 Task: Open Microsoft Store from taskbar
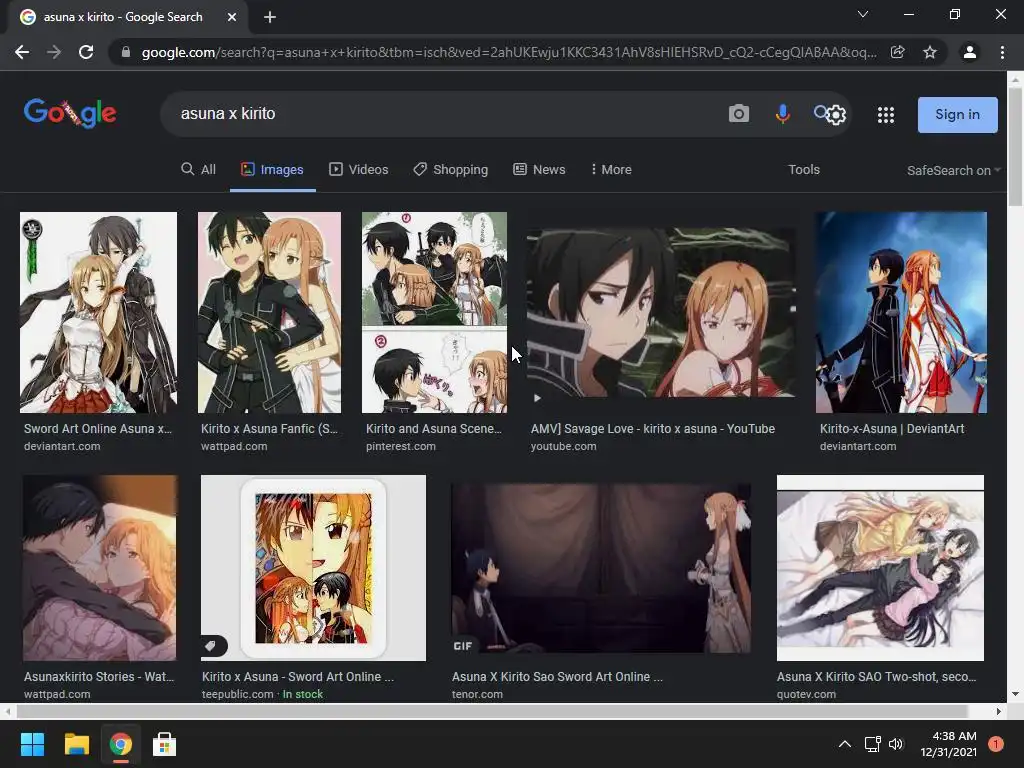[x=164, y=744]
